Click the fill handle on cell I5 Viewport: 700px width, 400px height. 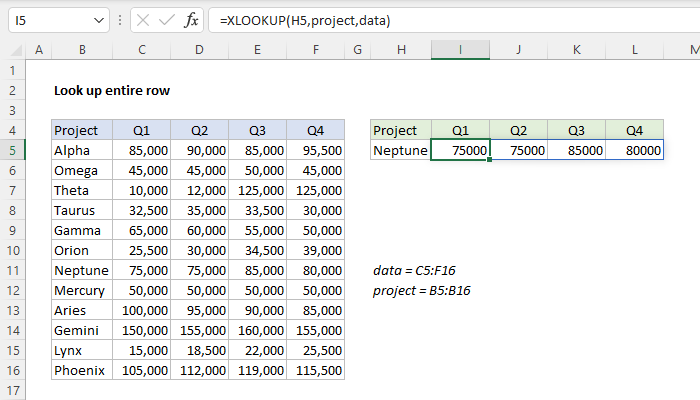tap(490, 160)
